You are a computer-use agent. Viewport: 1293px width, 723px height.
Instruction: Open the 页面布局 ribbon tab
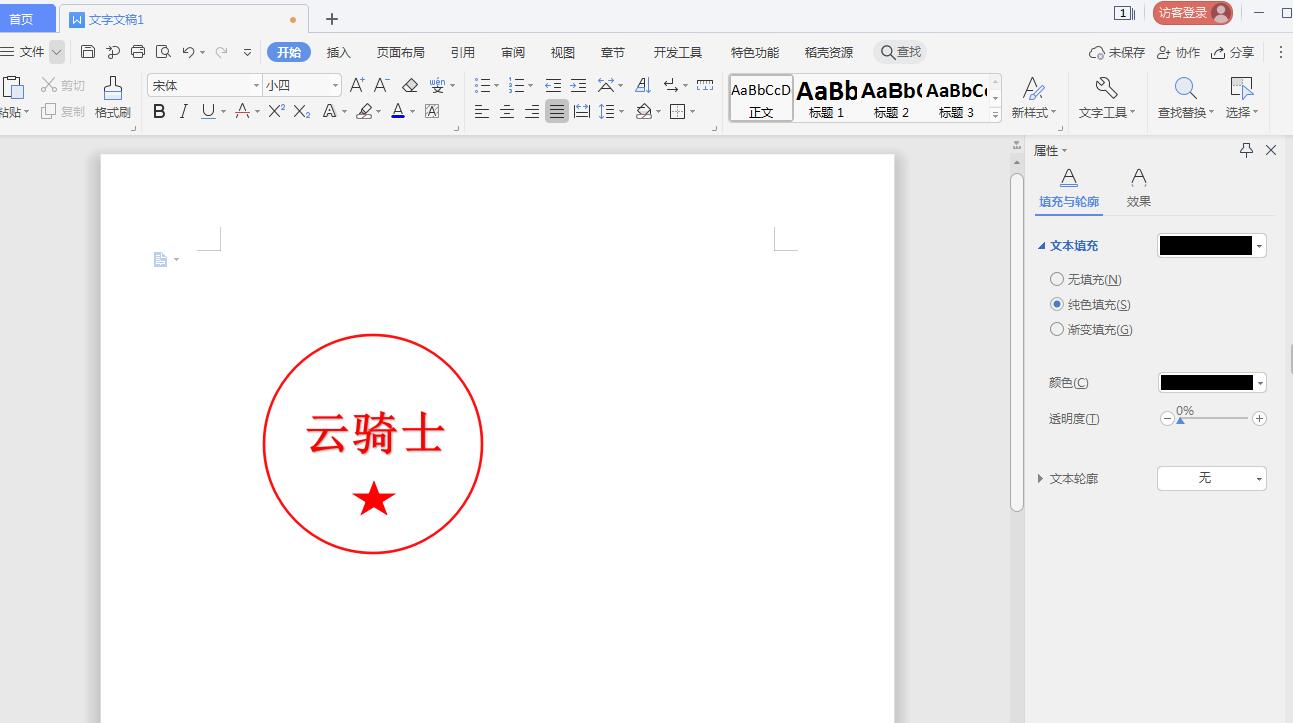400,52
